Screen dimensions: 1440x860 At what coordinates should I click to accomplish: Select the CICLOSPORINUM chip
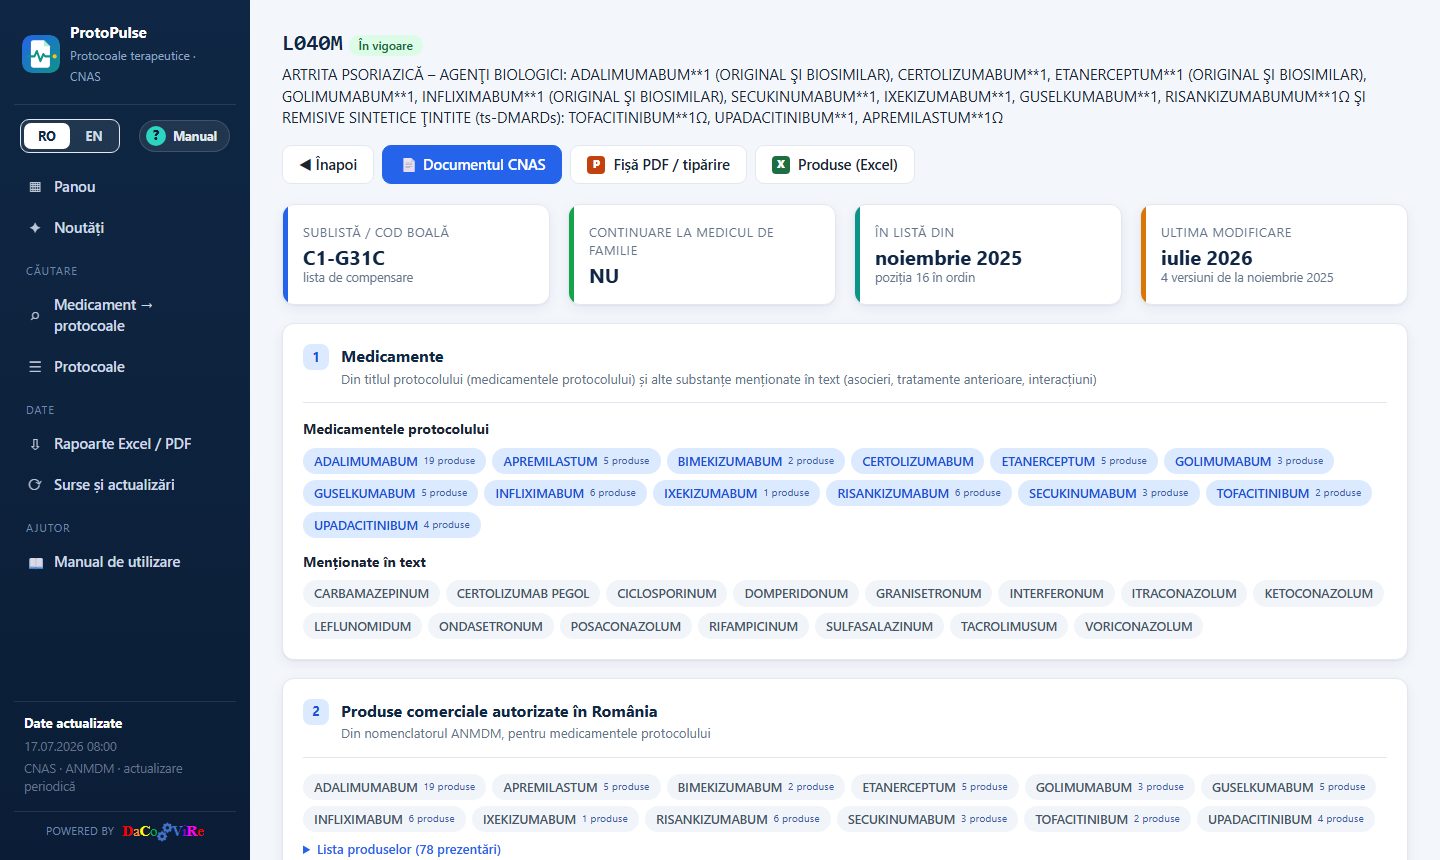667,594
